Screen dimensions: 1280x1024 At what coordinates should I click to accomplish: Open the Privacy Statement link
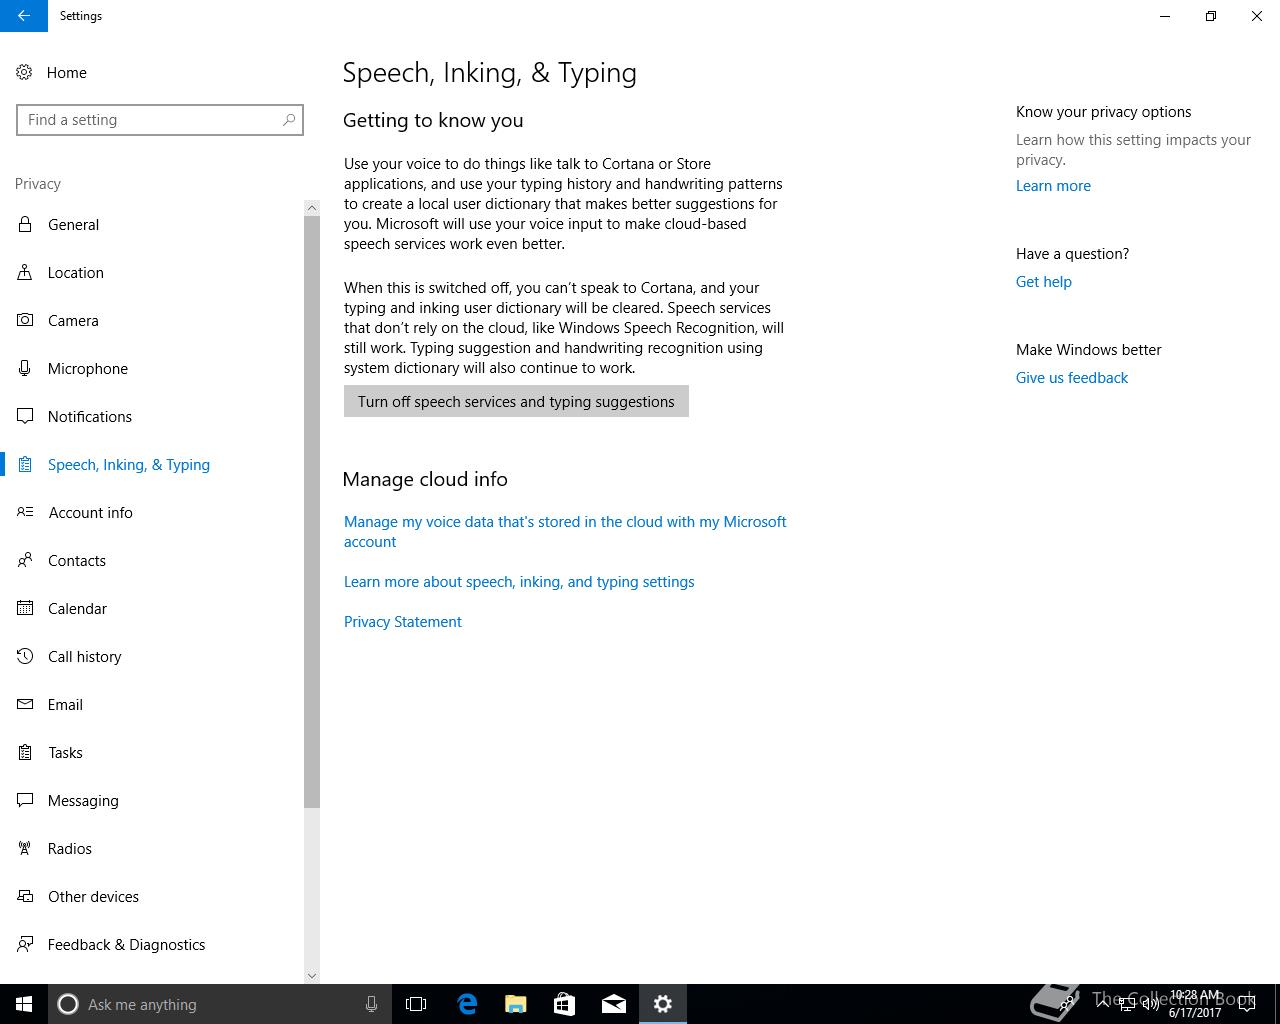click(x=402, y=621)
